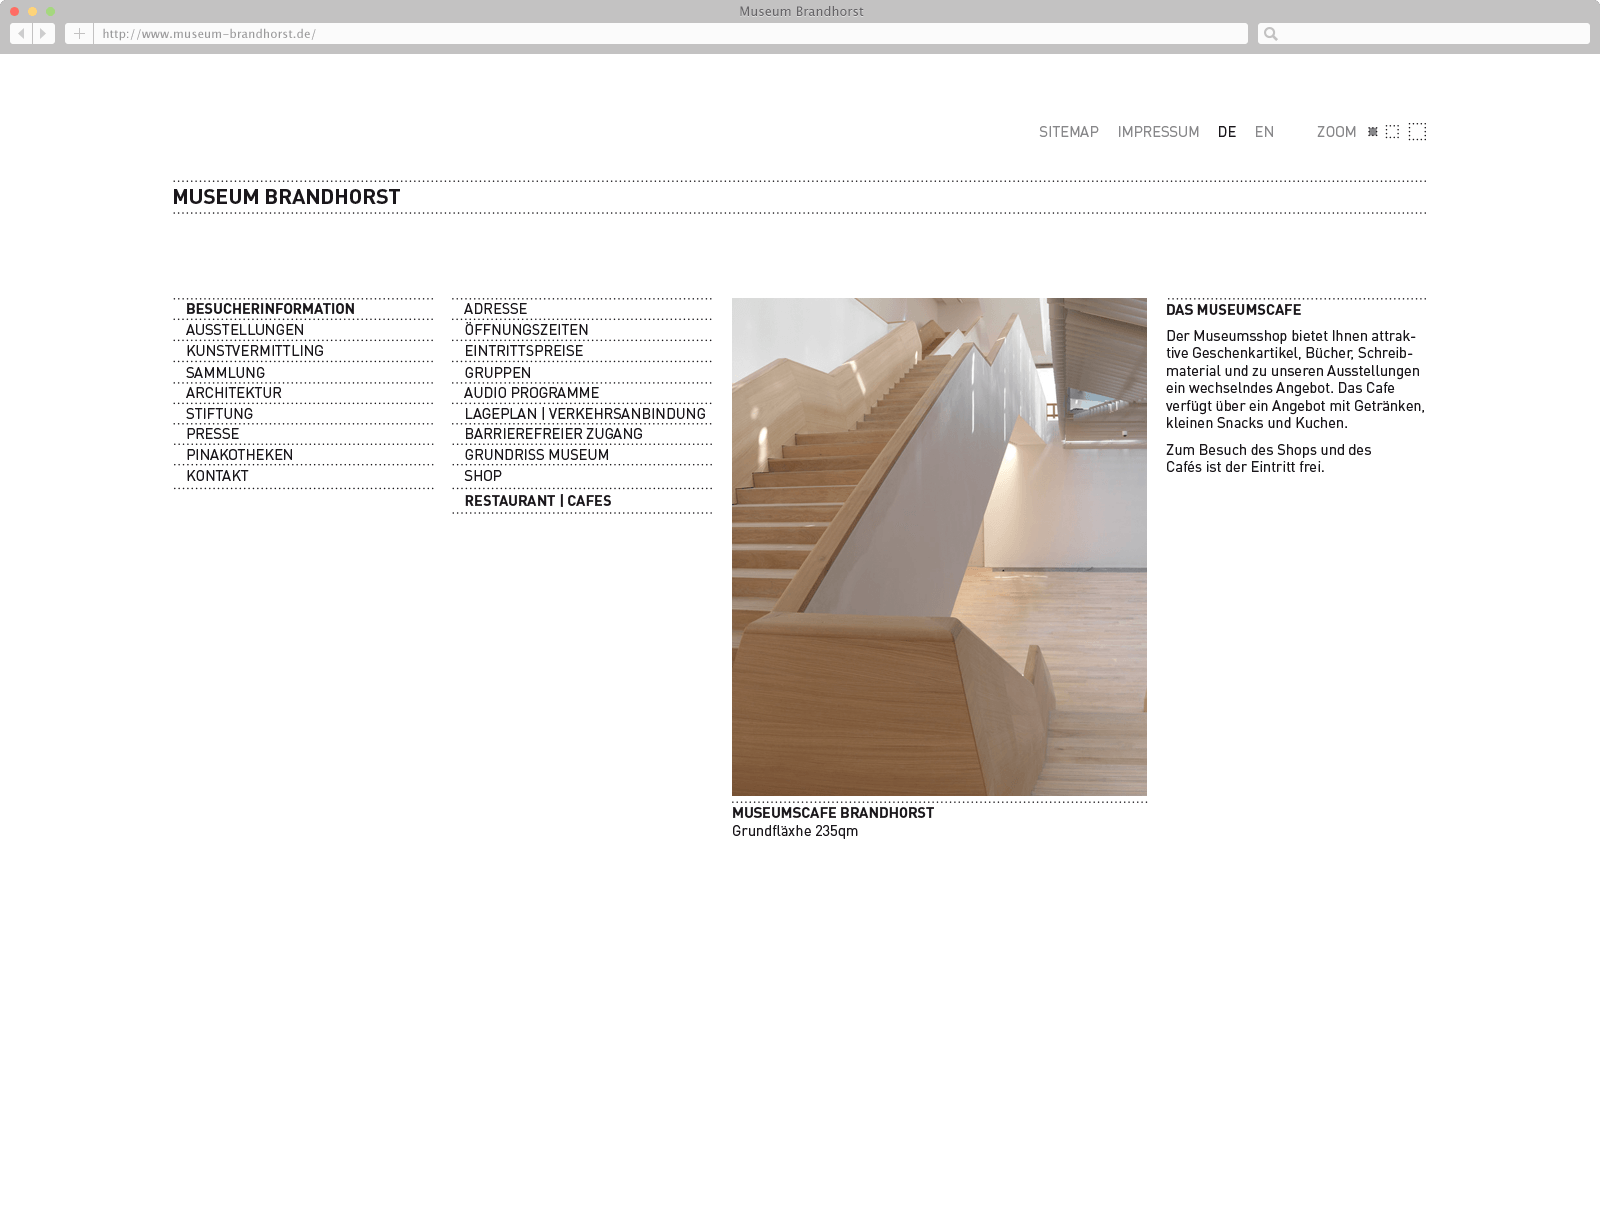Click the plus add-tab button

pyautogui.click(x=79, y=34)
